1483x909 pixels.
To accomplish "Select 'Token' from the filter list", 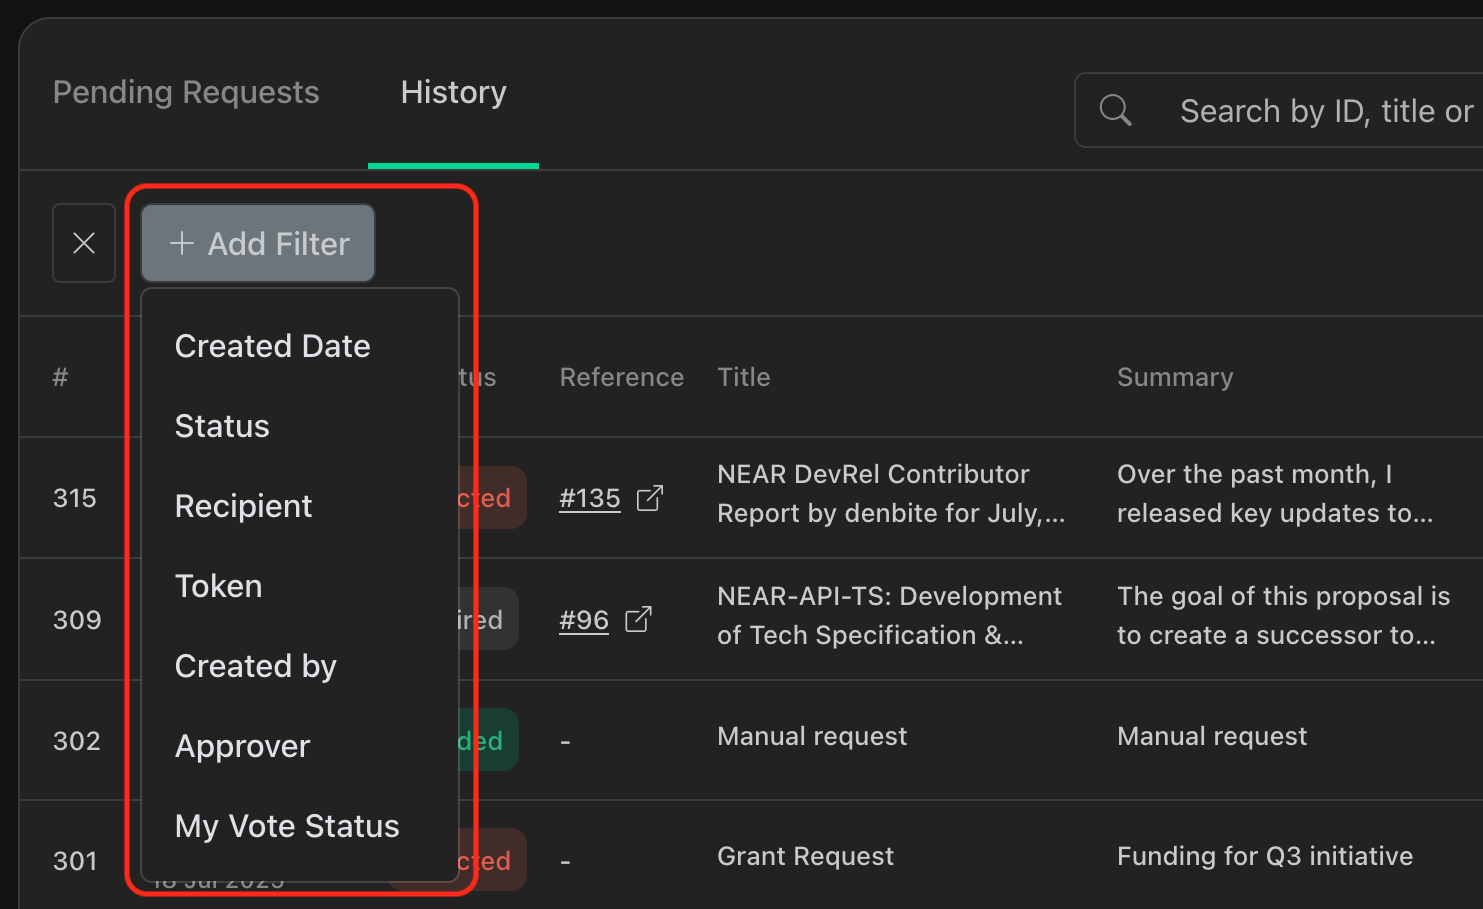I will tap(218, 585).
